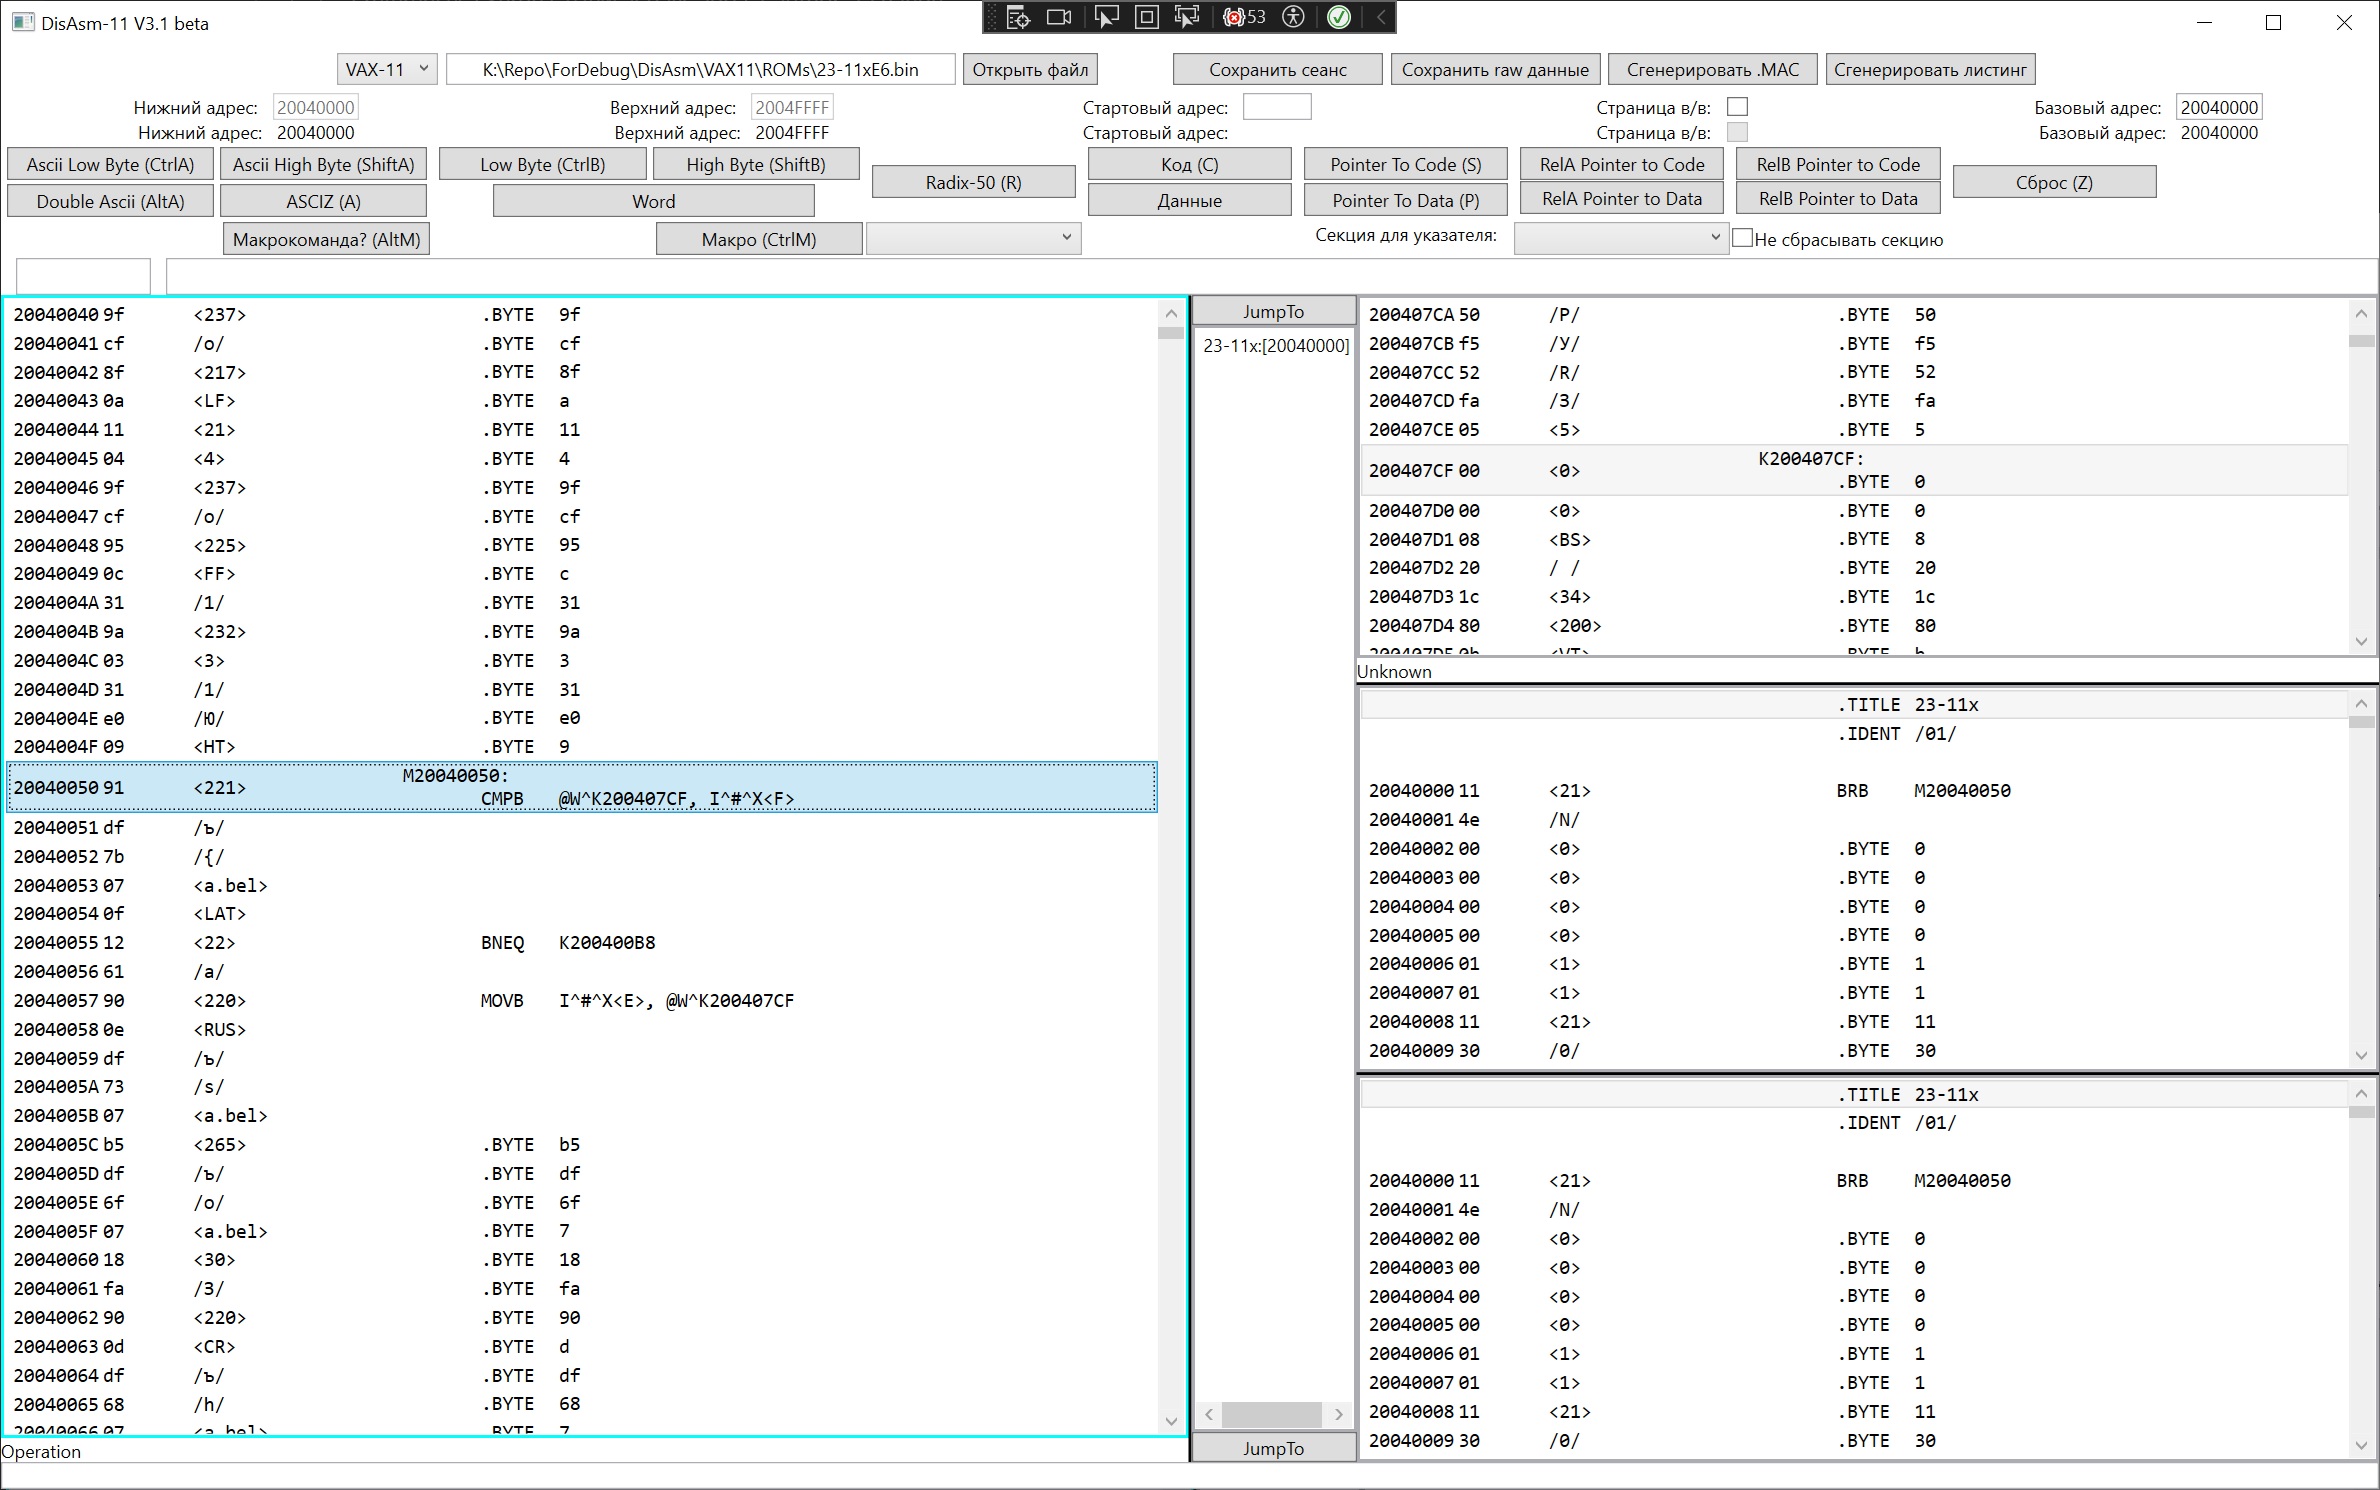2380x1490 pixels.
Task: Click the Сгенерировать листинг button
Action: [x=1930, y=69]
